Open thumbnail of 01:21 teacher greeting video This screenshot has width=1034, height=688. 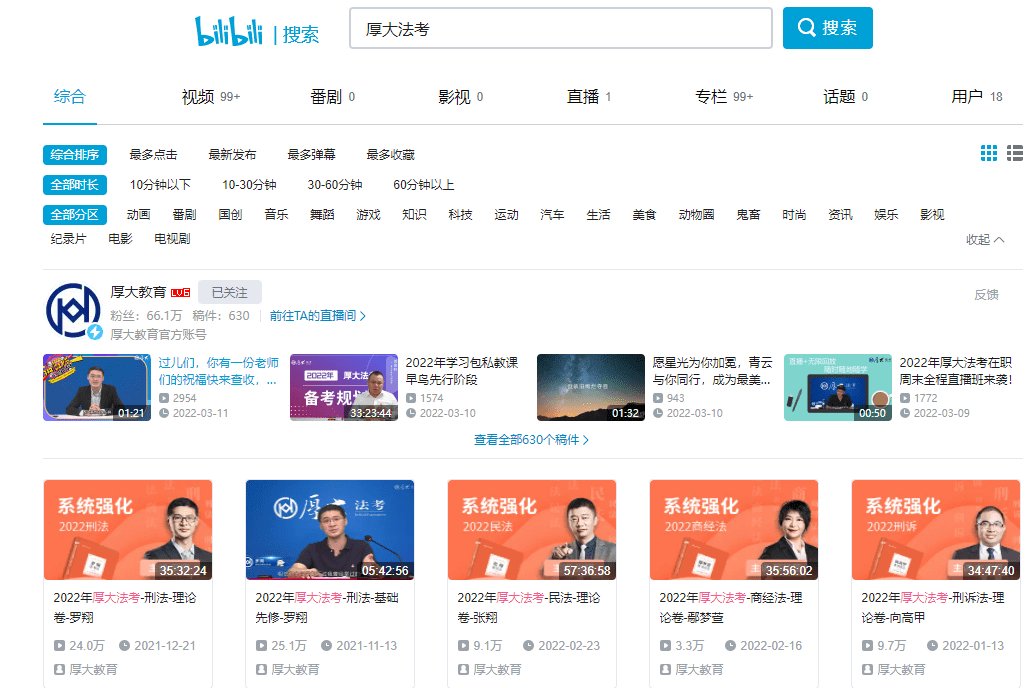[x=97, y=387]
